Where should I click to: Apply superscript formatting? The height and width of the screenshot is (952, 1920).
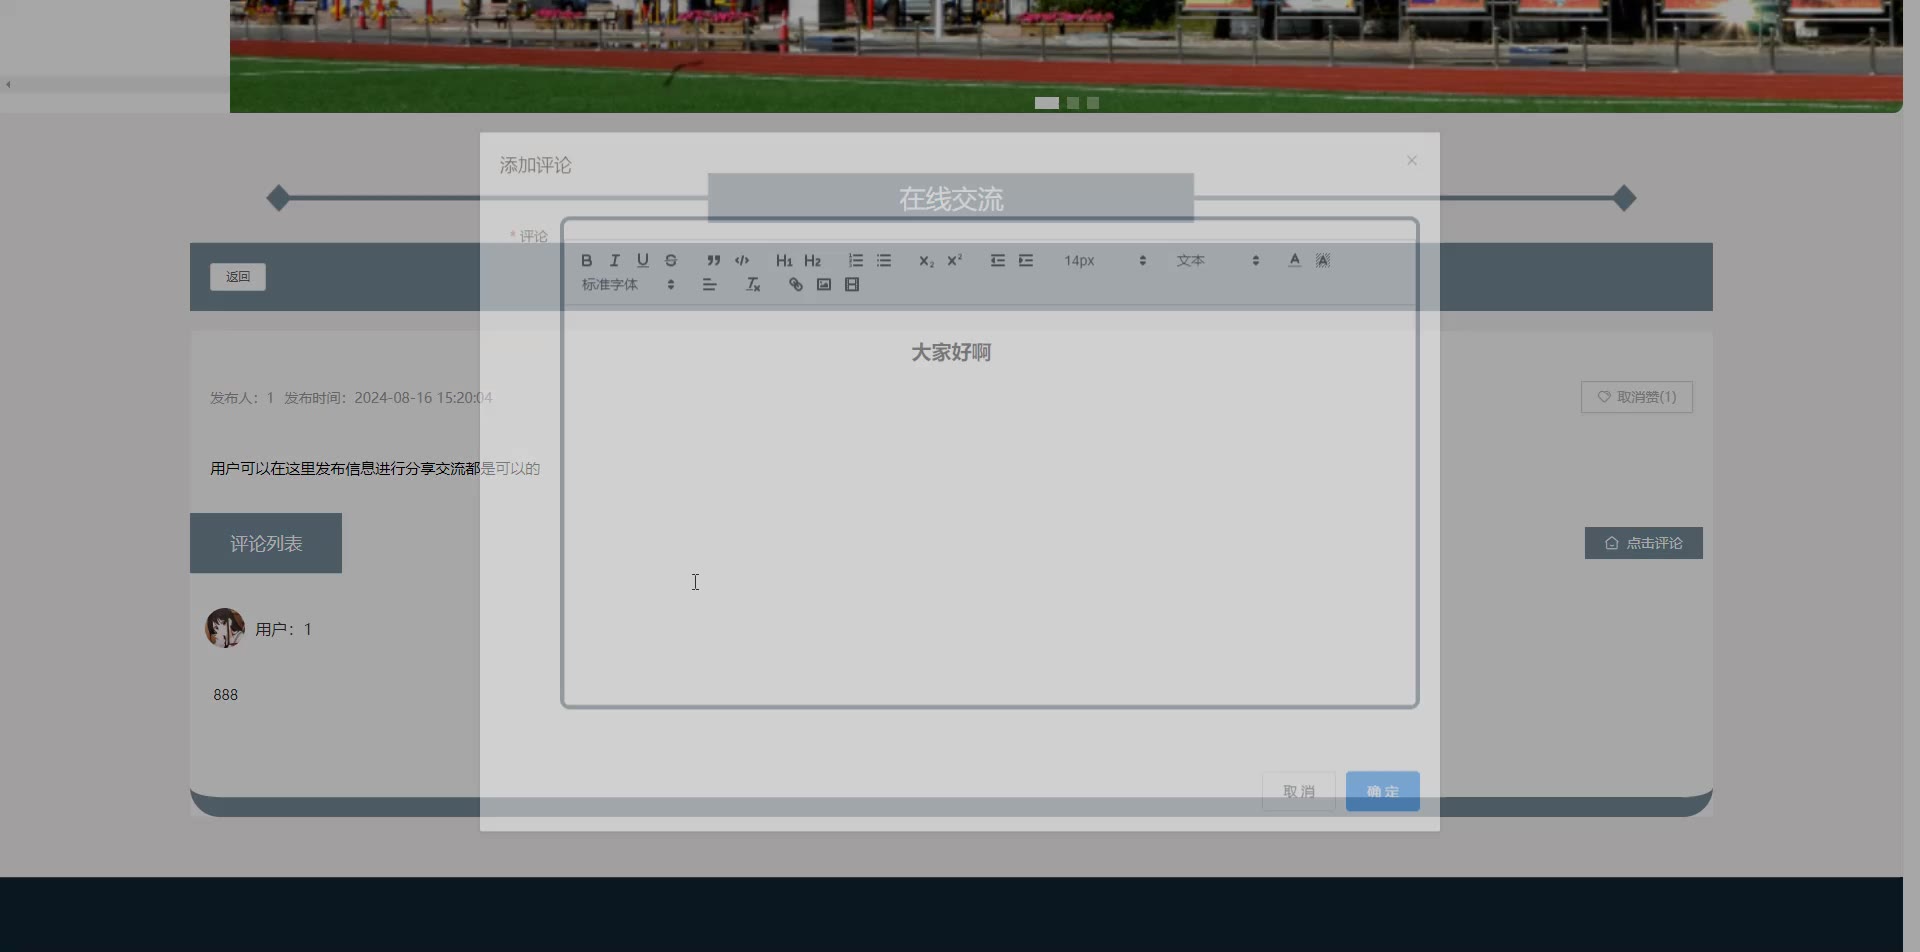tap(955, 260)
